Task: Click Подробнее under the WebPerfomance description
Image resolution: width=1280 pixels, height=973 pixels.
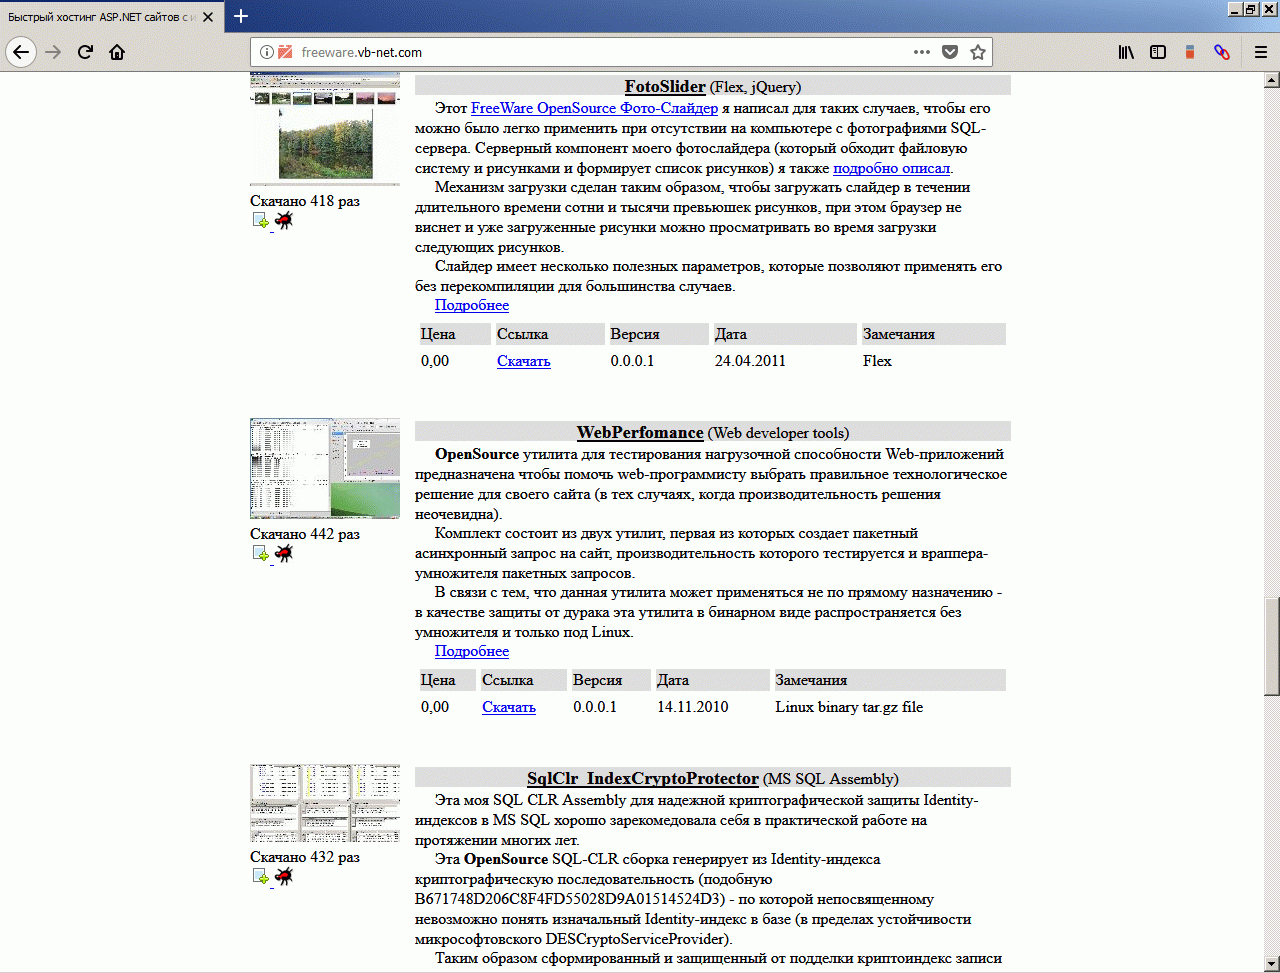Action: pyautogui.click(x=472, y=651)
